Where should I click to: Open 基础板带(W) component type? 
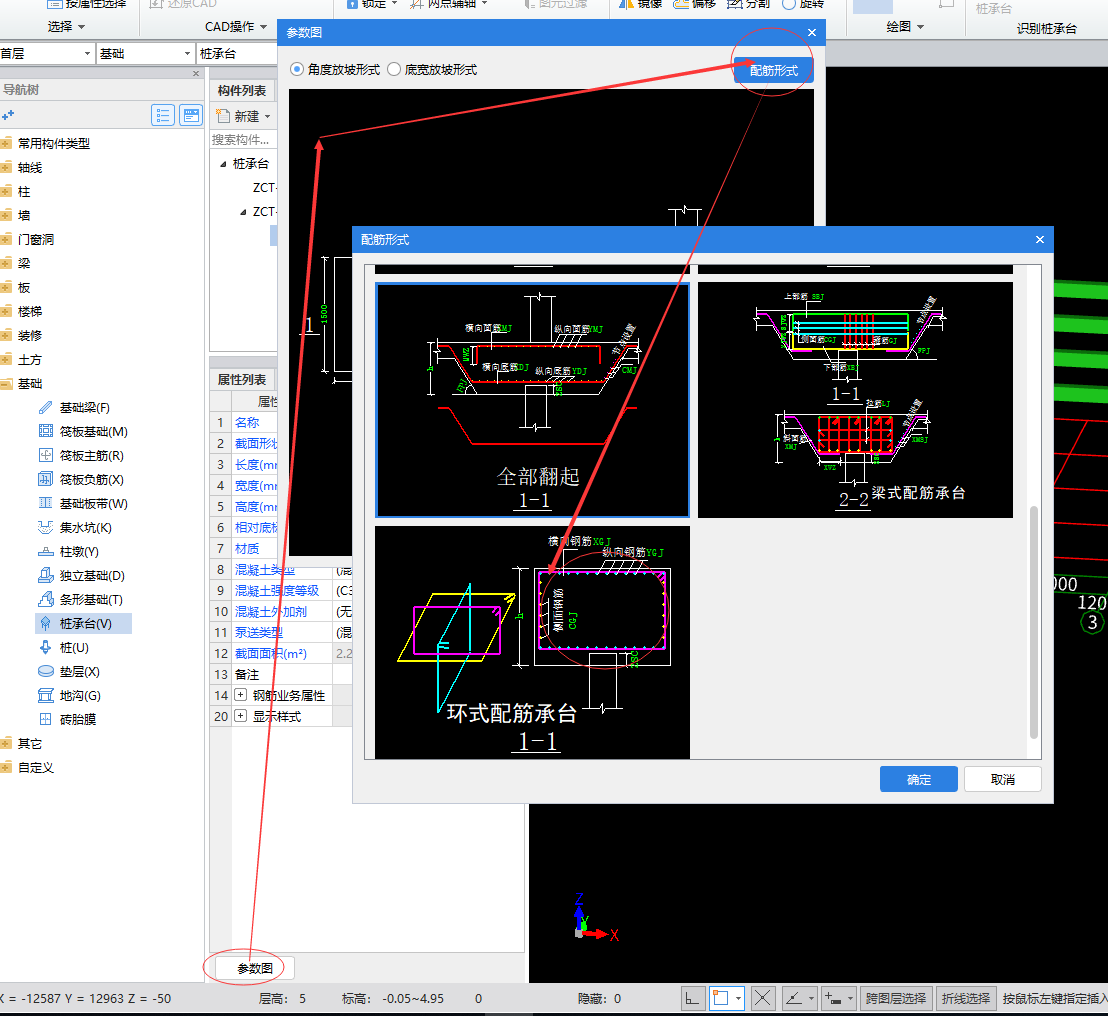pos(45,504)
